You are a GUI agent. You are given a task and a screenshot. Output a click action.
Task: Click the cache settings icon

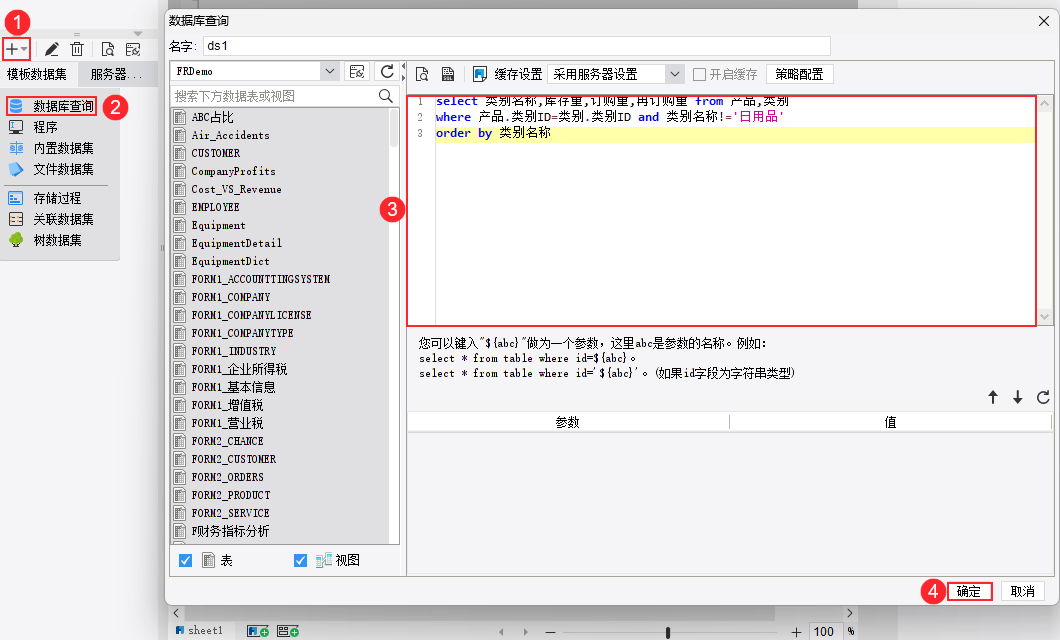click(x=479, y=74)
